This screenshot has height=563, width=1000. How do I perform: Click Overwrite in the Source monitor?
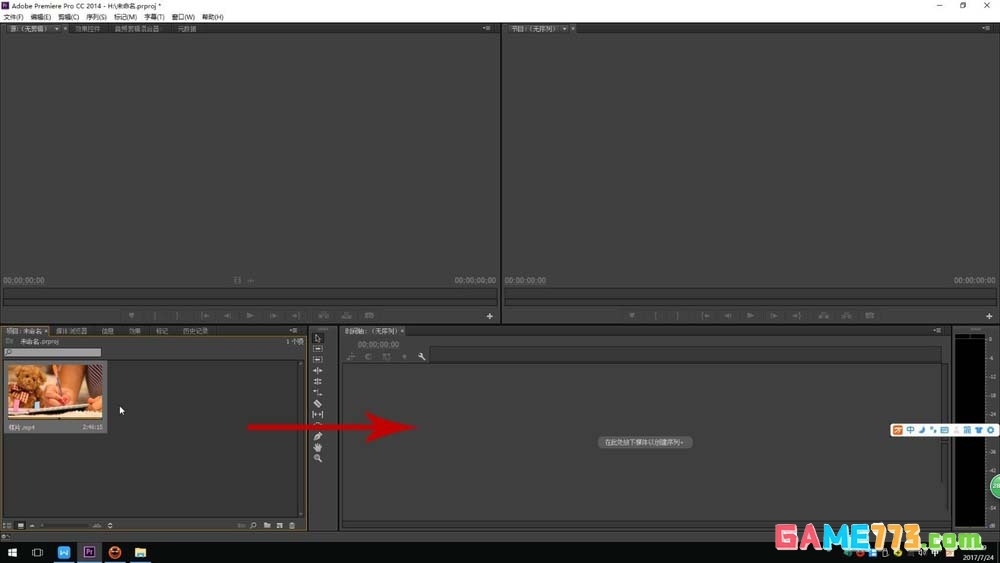tap(346, 316)
